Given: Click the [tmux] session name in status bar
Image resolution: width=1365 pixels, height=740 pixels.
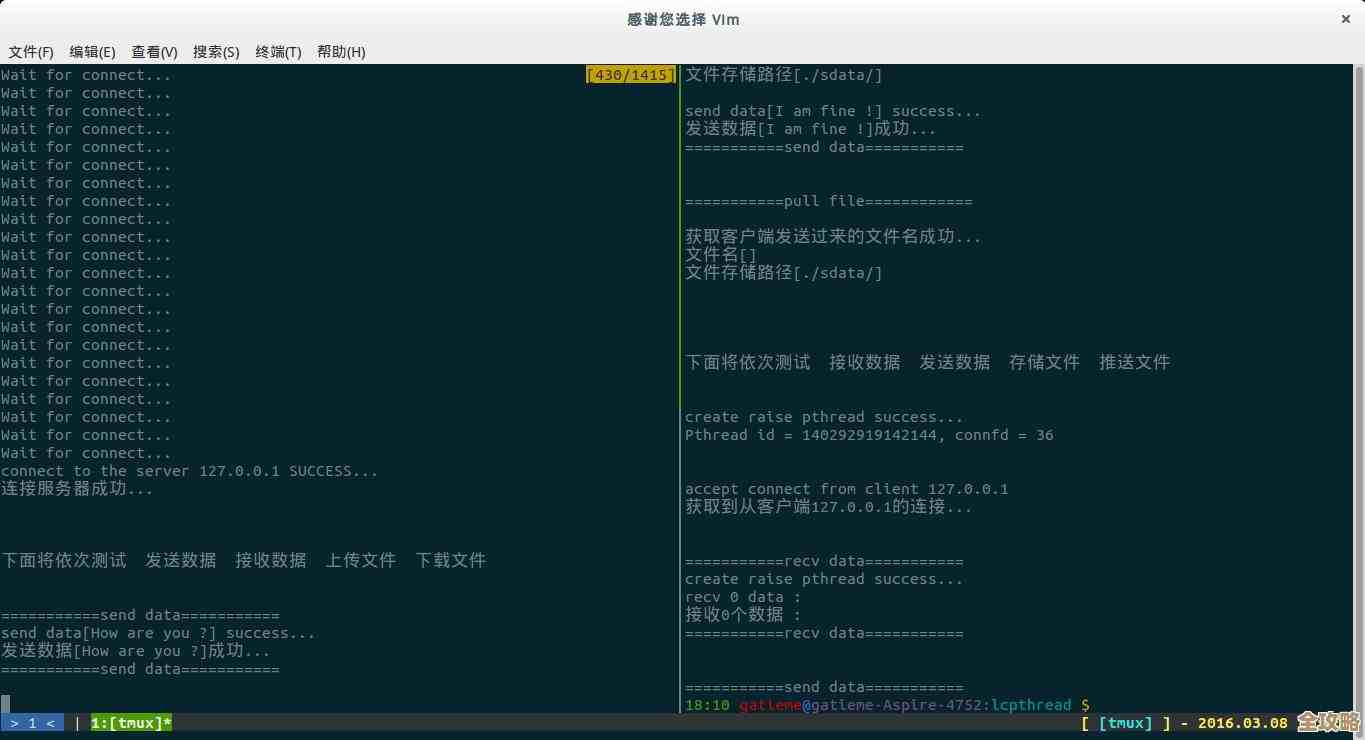Looking at the screenshot, I should click(x=1125, y=722).
